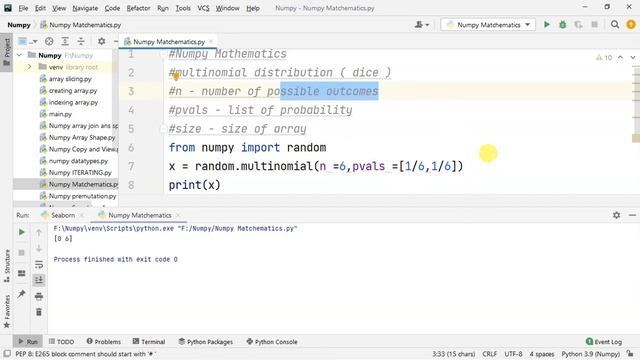
Task: Select Numpy Matchematics.py editor tab
Action: click(x=168, y=42)
